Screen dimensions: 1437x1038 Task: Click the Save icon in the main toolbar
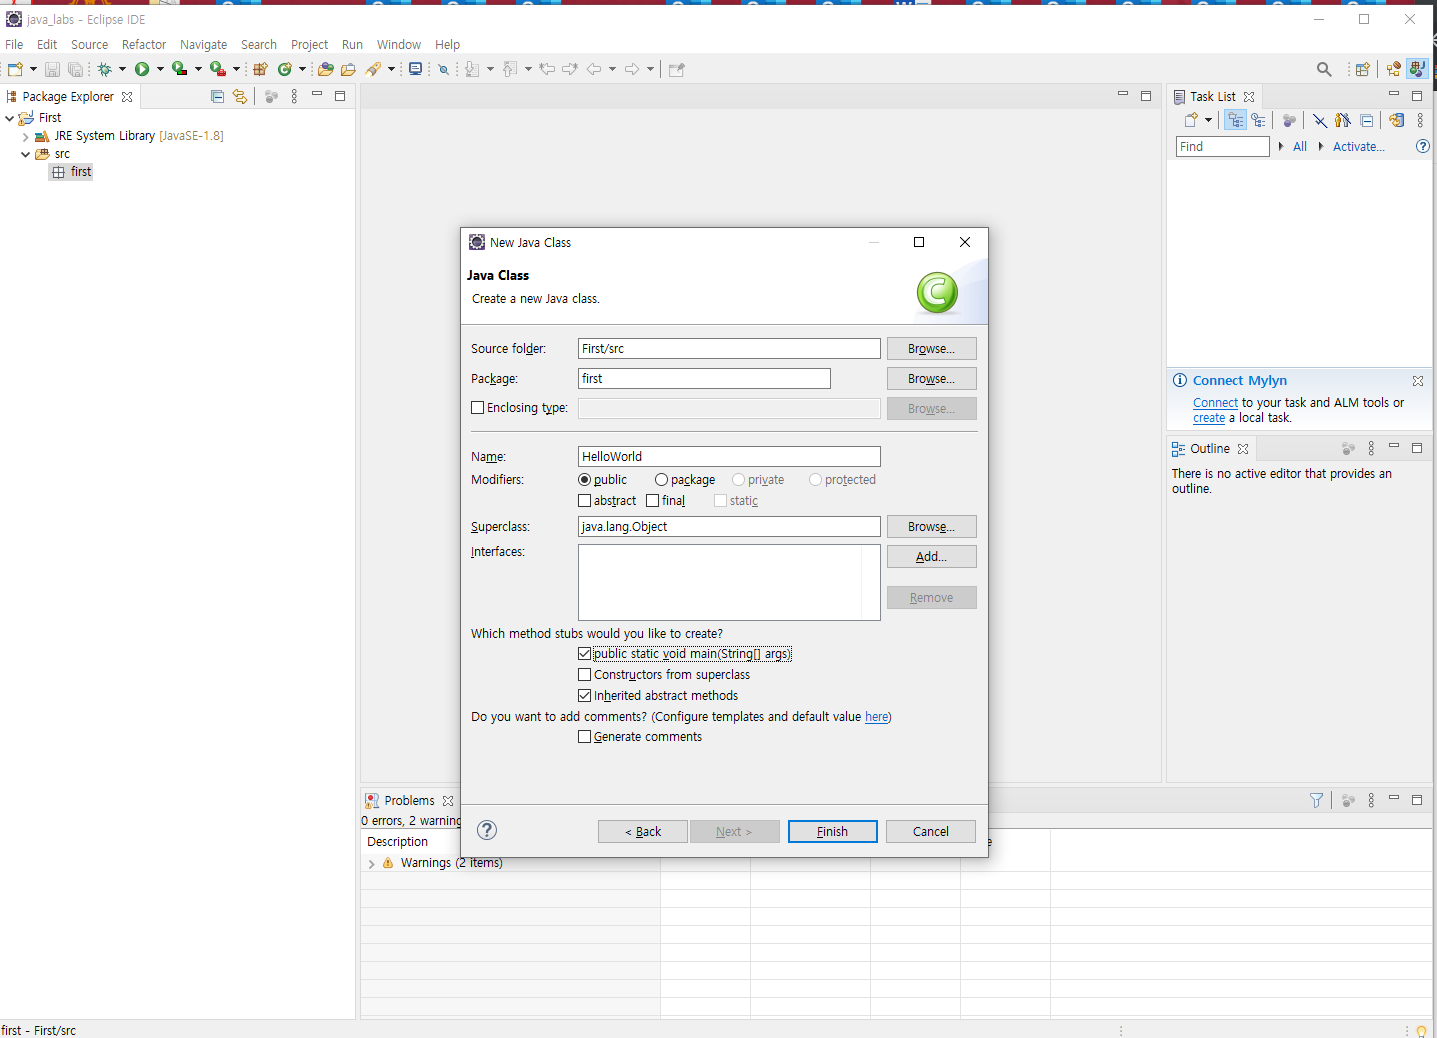click(x=52, y=69)
